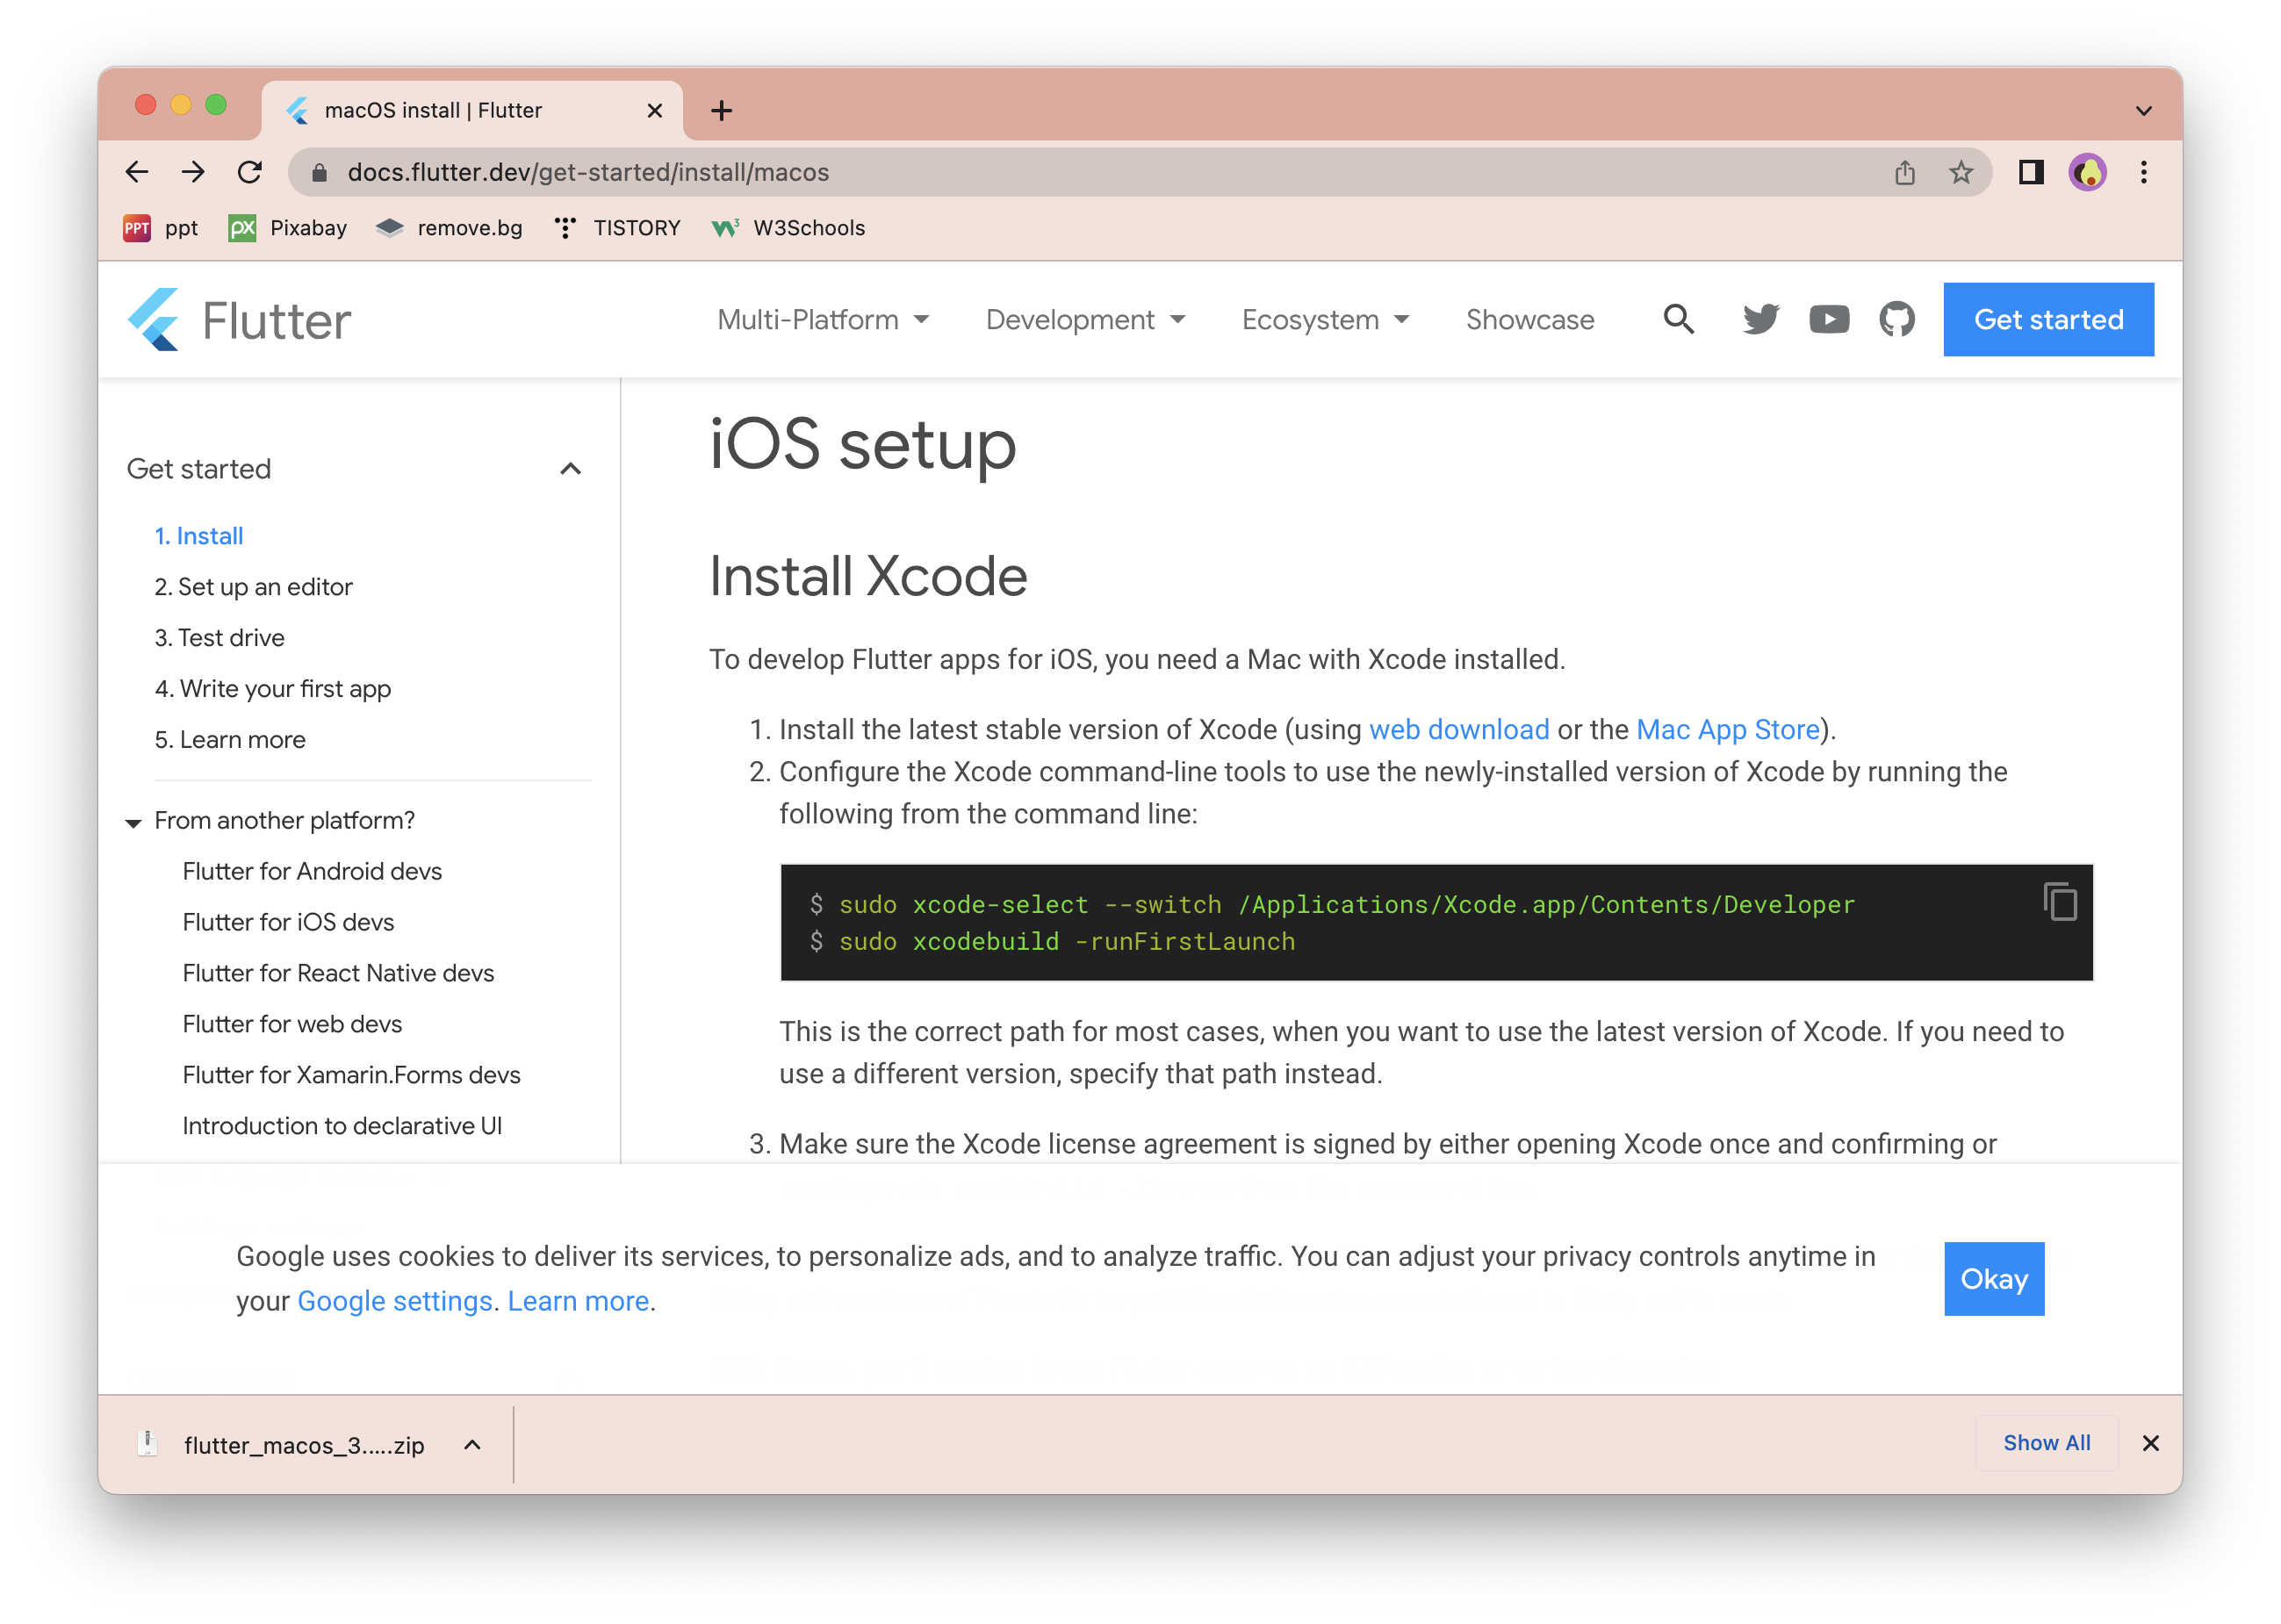Click the search magnifier icon
This screenshot has height=1624, width=2281.
(1678, 319)
